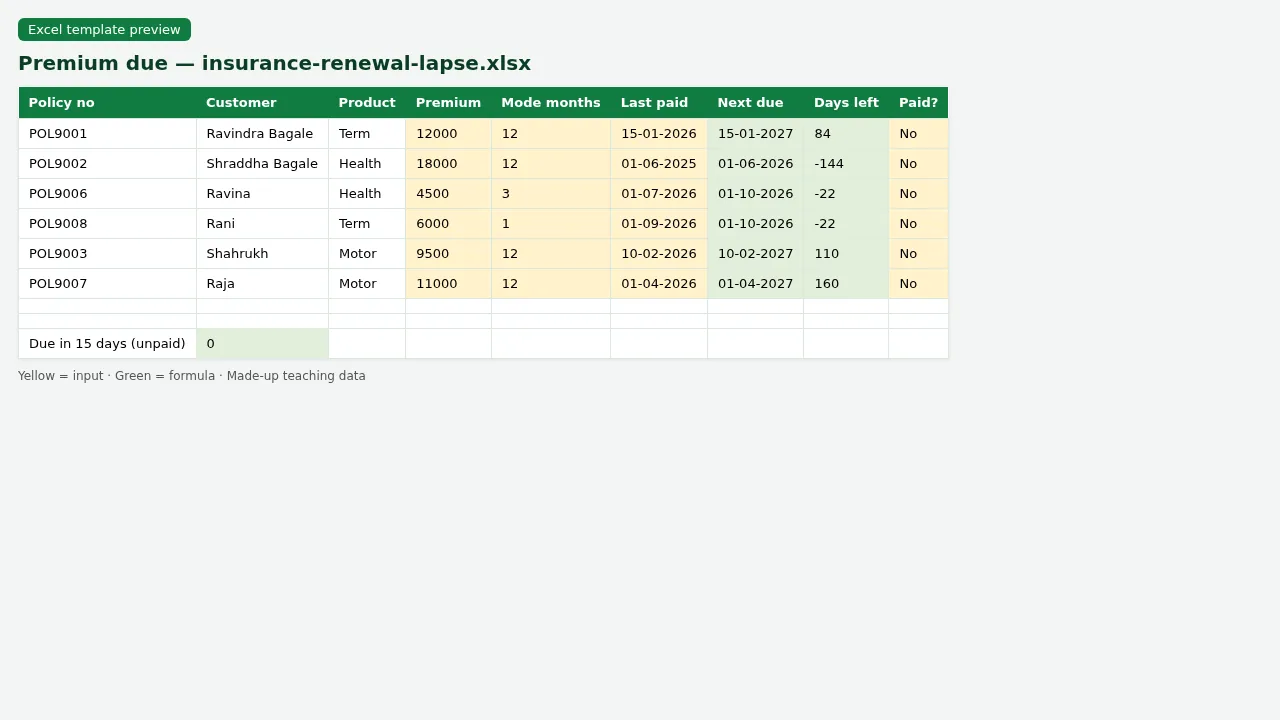Select customer Shraddha Bagale cell

click(262, 164)
